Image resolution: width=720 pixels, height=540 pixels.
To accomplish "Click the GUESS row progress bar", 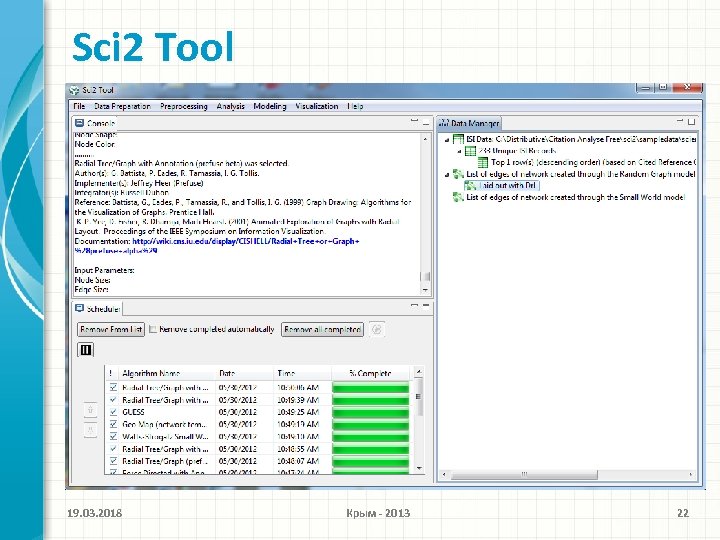I will 370,412.
